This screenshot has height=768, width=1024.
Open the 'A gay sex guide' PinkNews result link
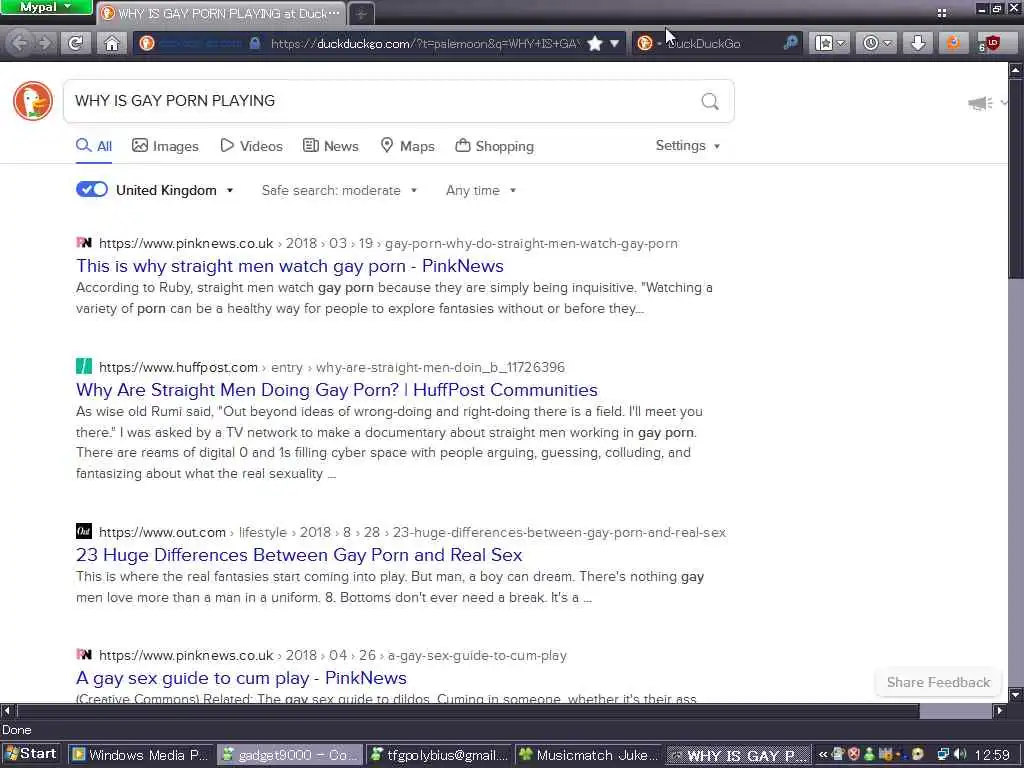(x=241, y=678)
